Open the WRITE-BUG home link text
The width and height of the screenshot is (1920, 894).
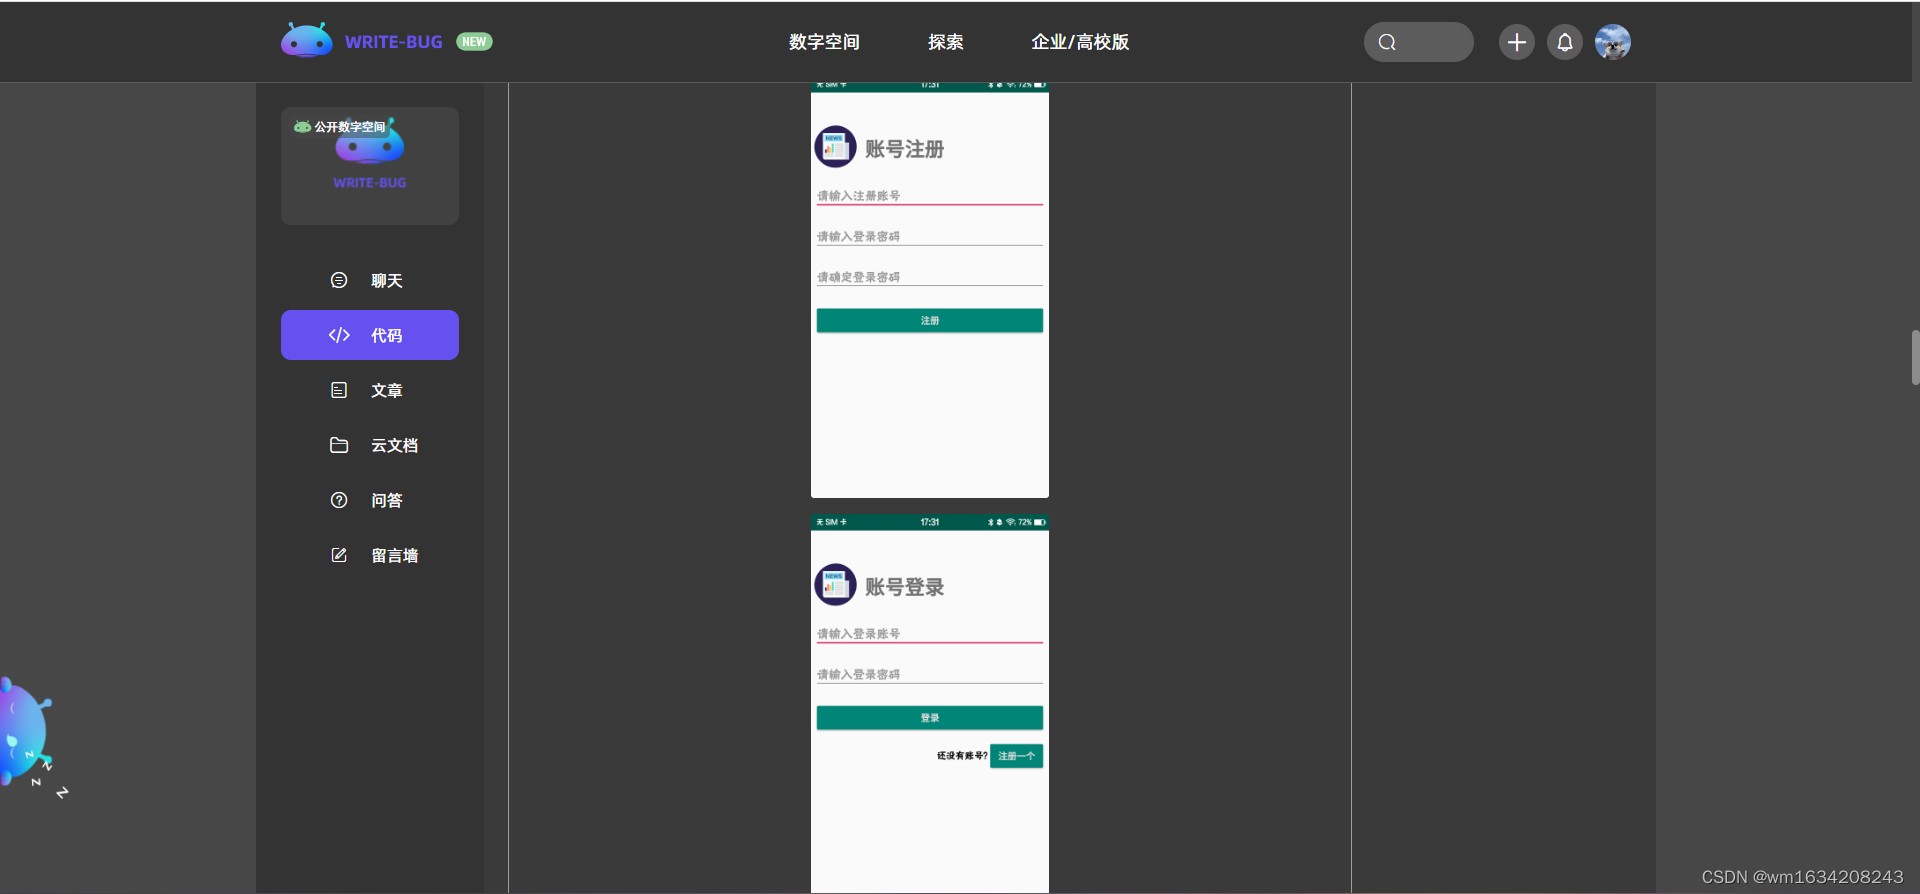click(393, 42)
